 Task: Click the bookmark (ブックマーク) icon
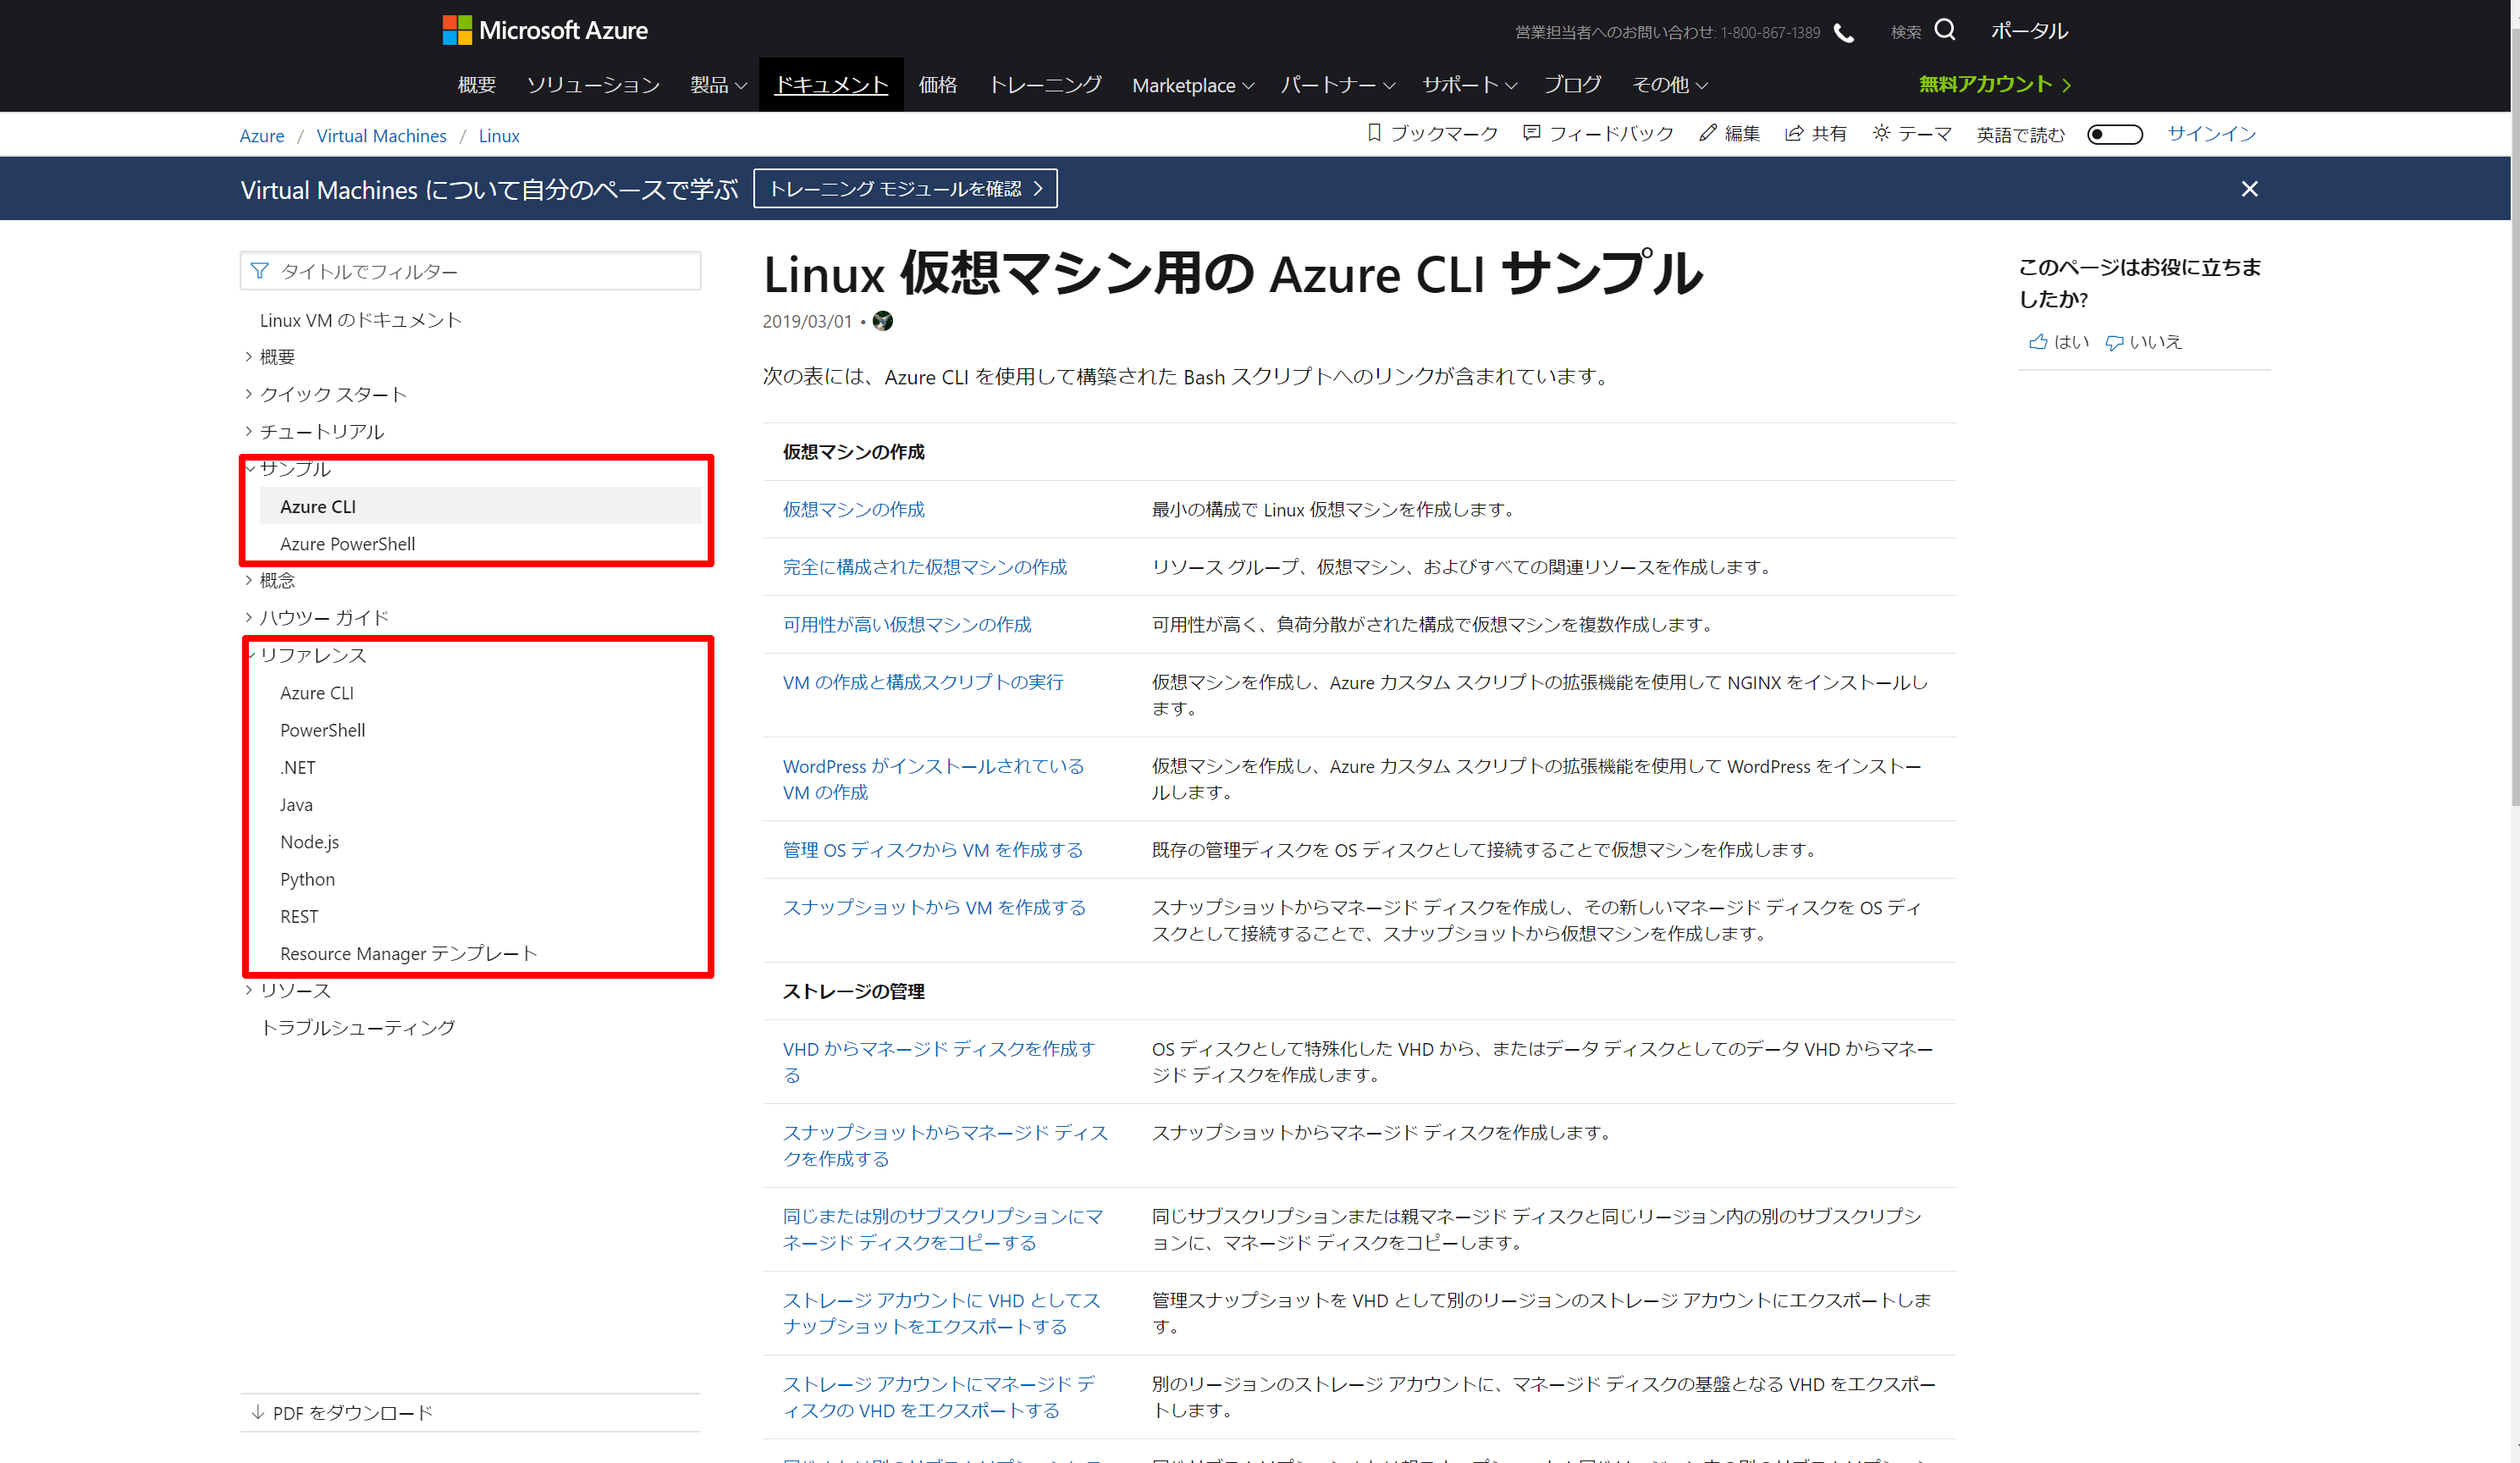coord(1374,133)
